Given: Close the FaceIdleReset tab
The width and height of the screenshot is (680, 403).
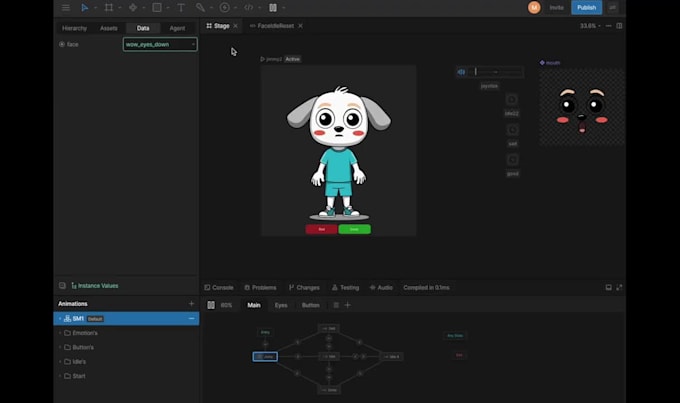Looking at the screenshot, I should pyautogui.click(x=300, y=26).
